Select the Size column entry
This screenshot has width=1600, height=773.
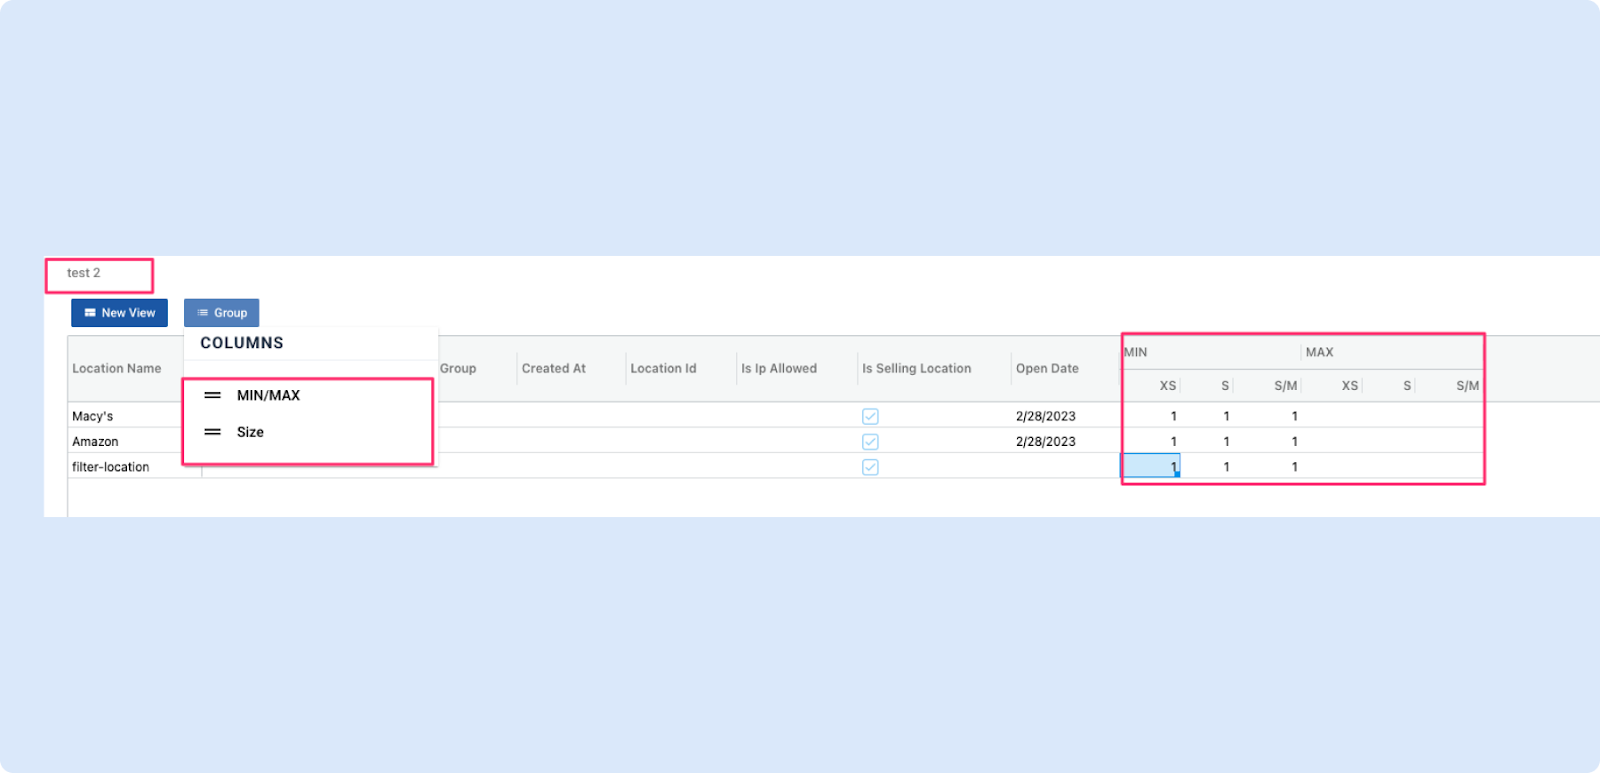pos(250,432)
